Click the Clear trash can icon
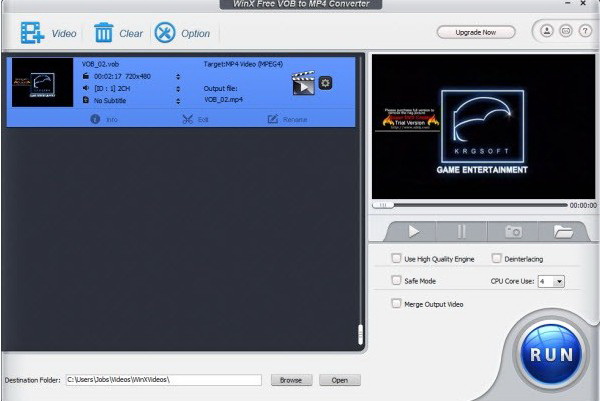The image size is (600, 401). coord(103,33)
